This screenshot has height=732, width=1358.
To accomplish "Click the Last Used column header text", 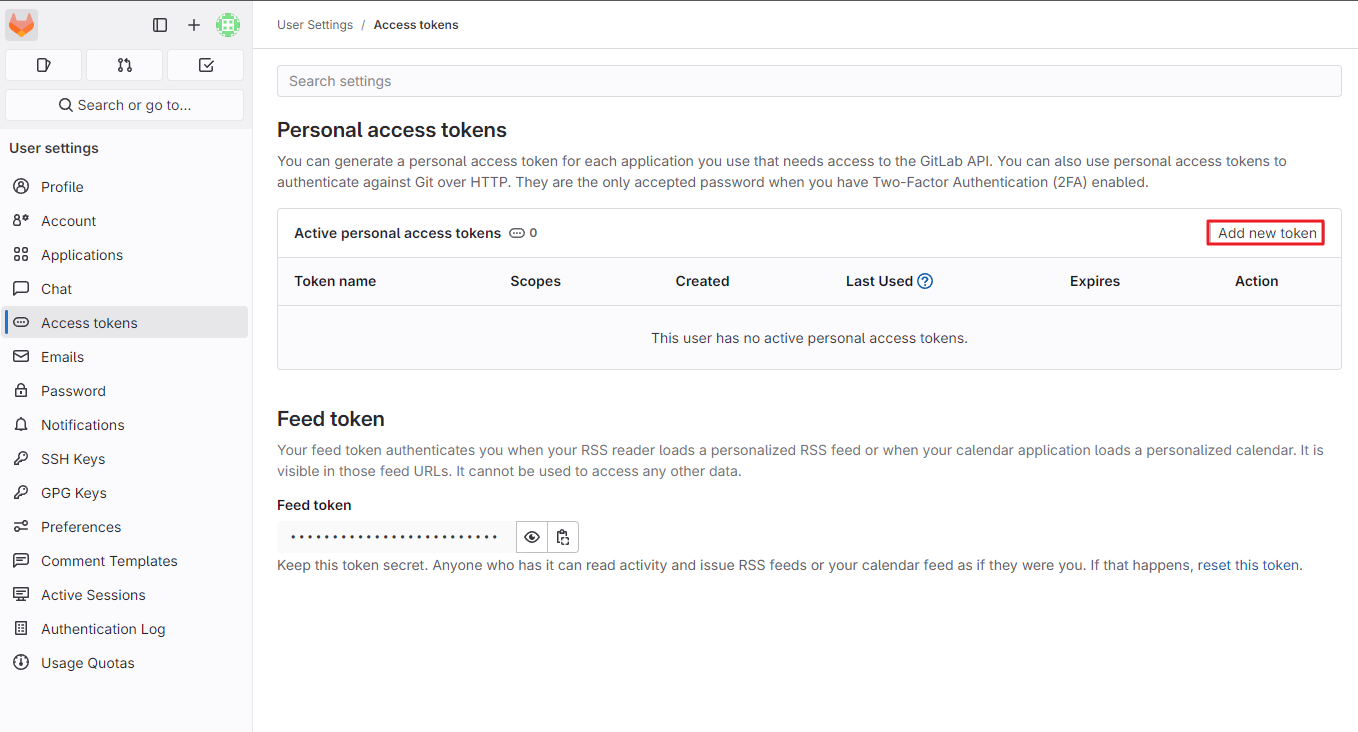I will pyautogui.click(x=879, y=281).
